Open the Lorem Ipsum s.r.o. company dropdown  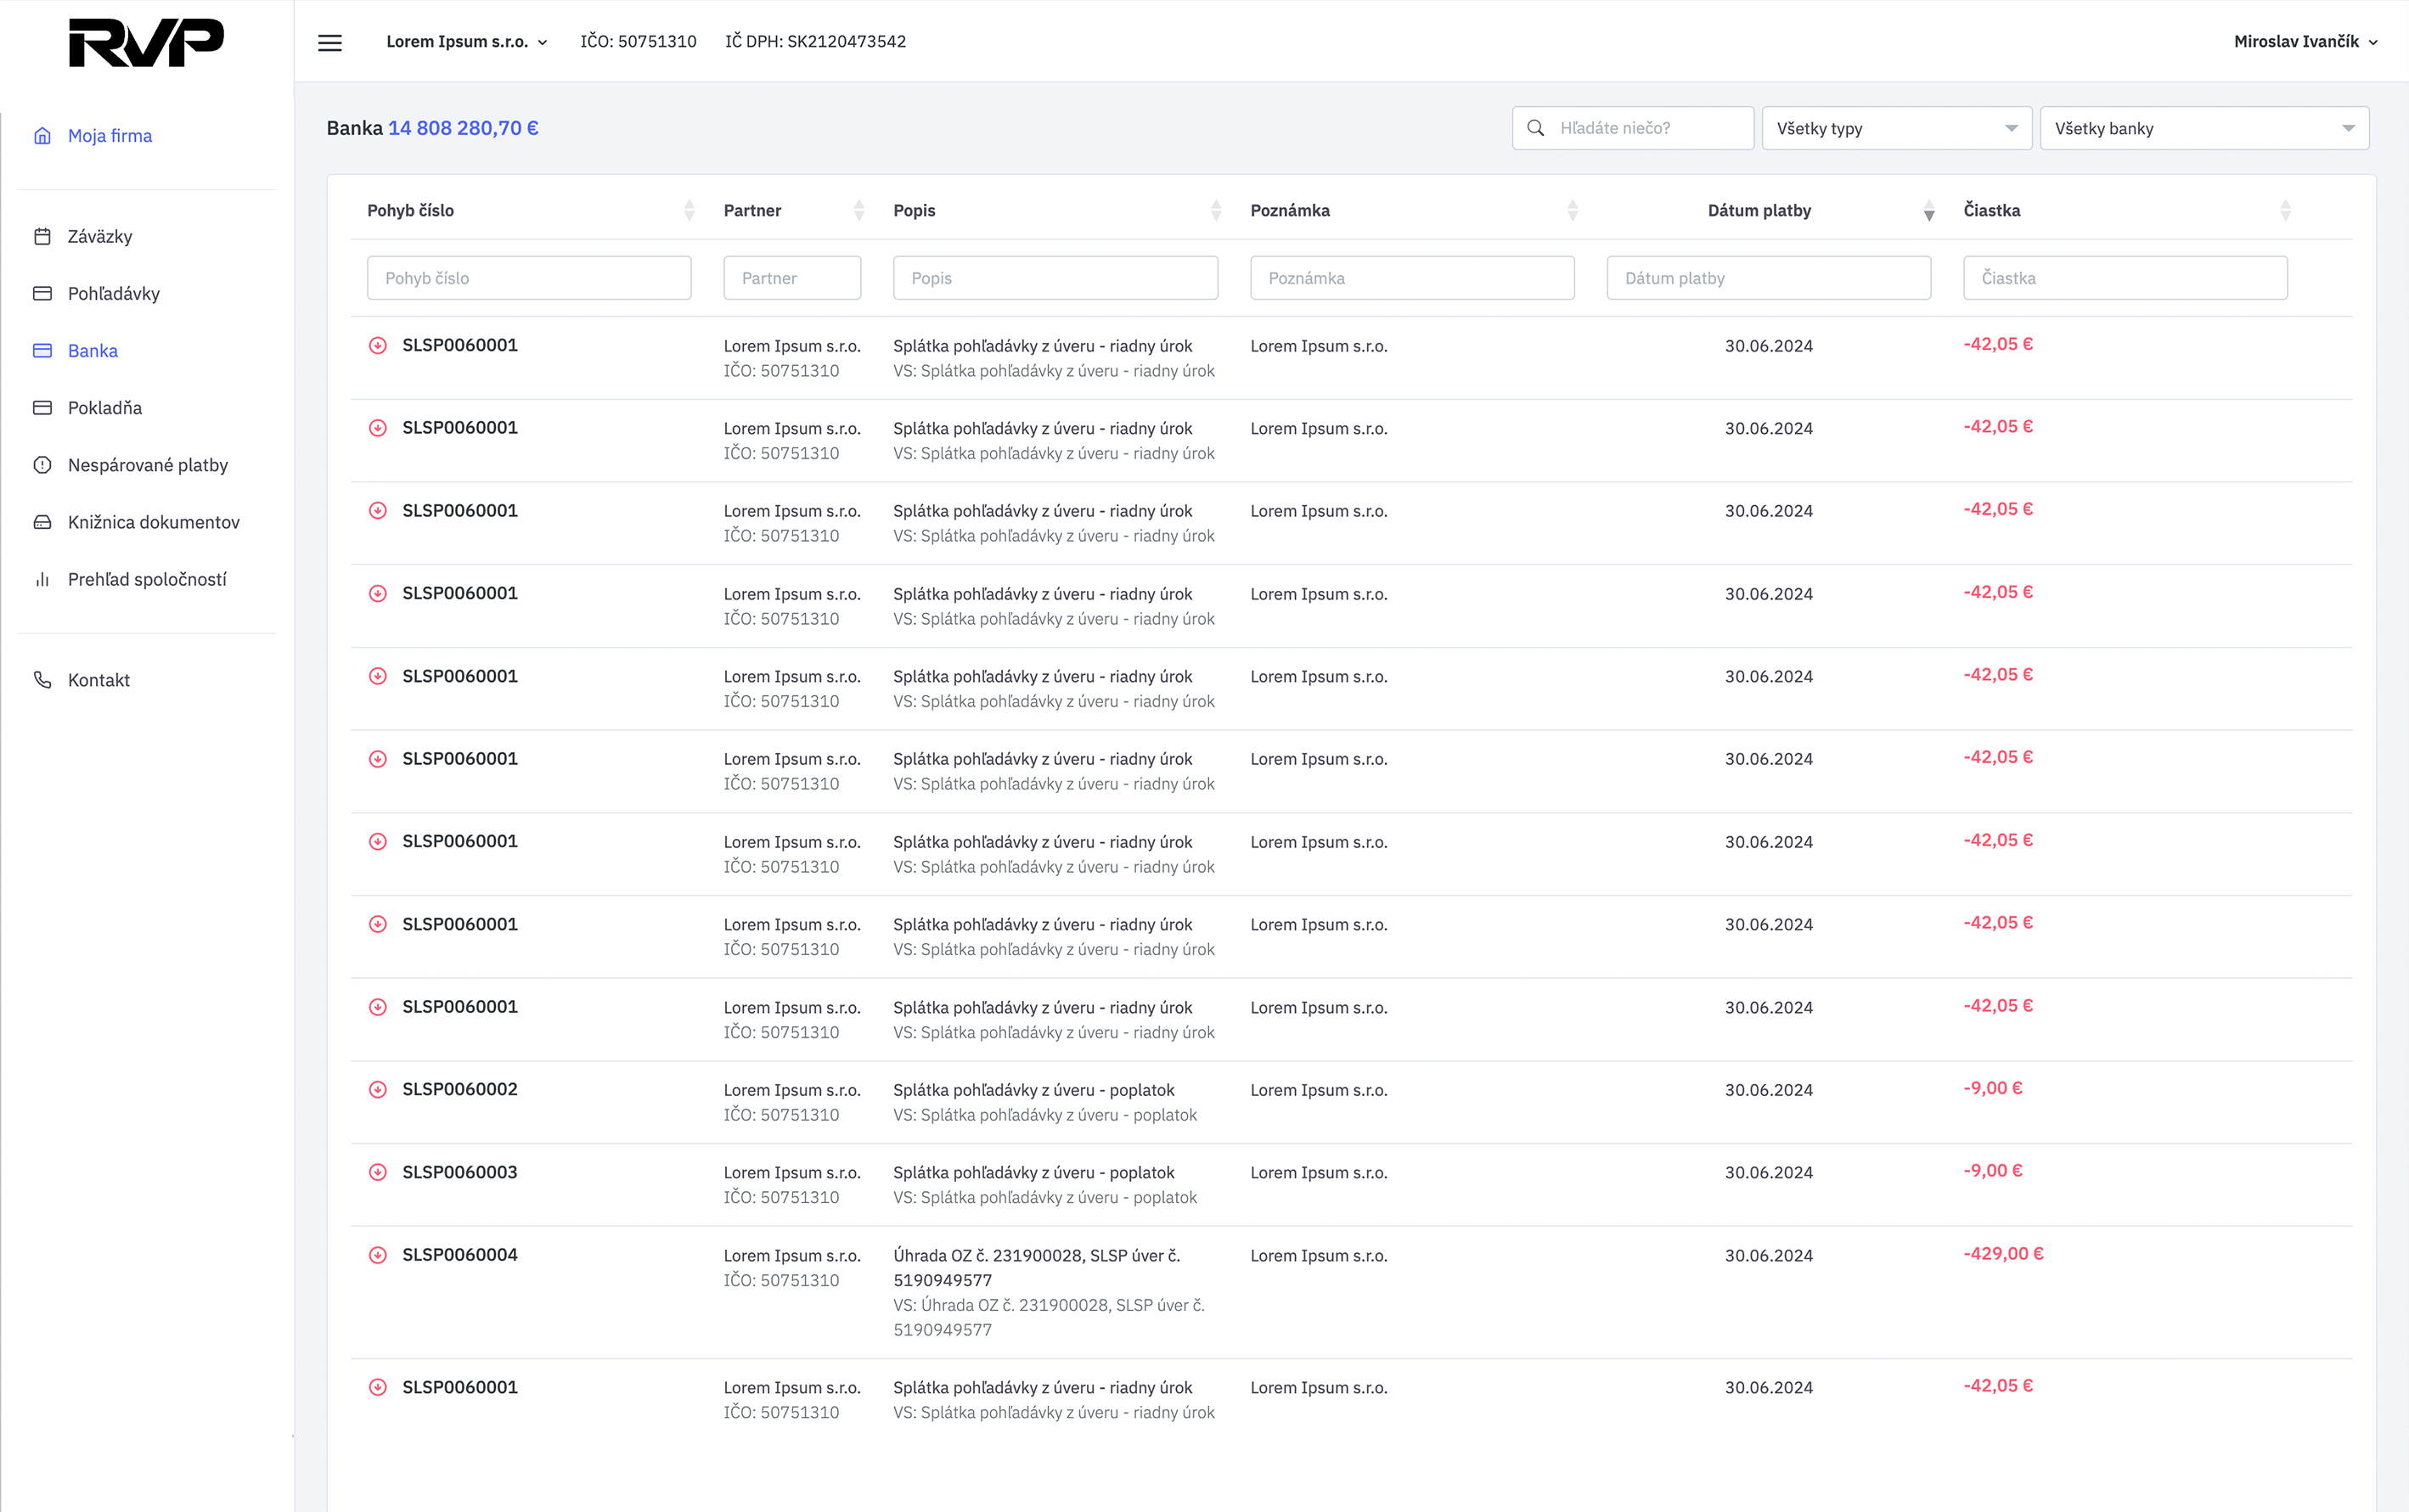(467, 42)
